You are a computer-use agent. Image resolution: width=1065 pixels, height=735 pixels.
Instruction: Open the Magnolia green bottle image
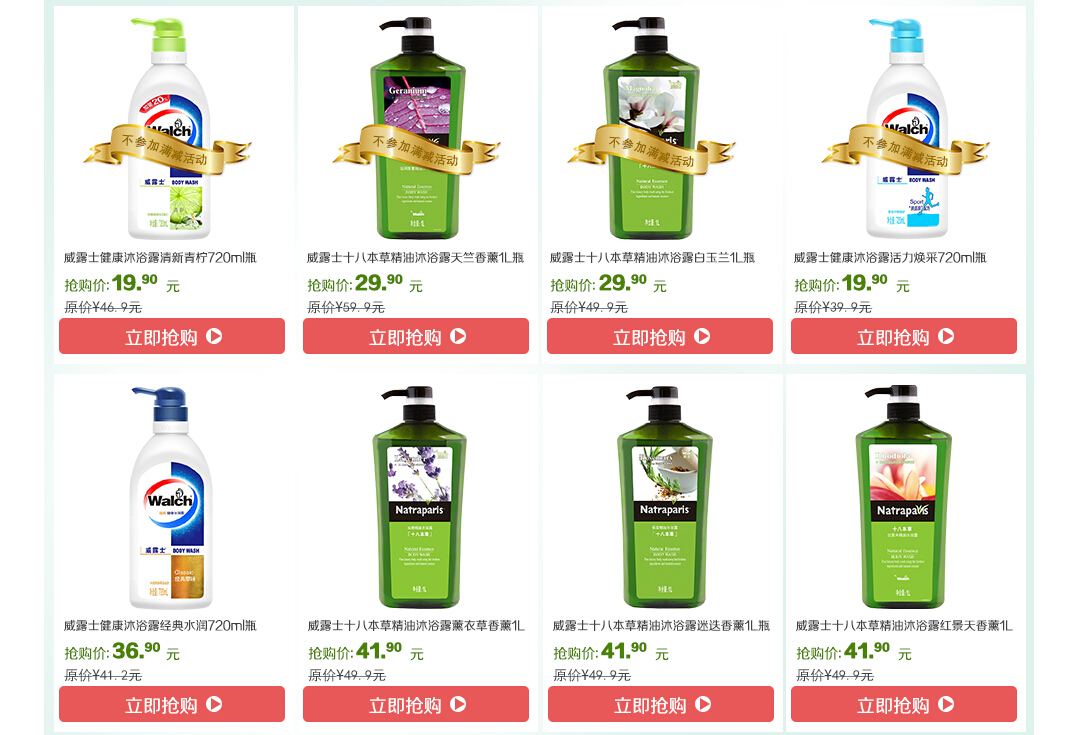tap(651, 128)
